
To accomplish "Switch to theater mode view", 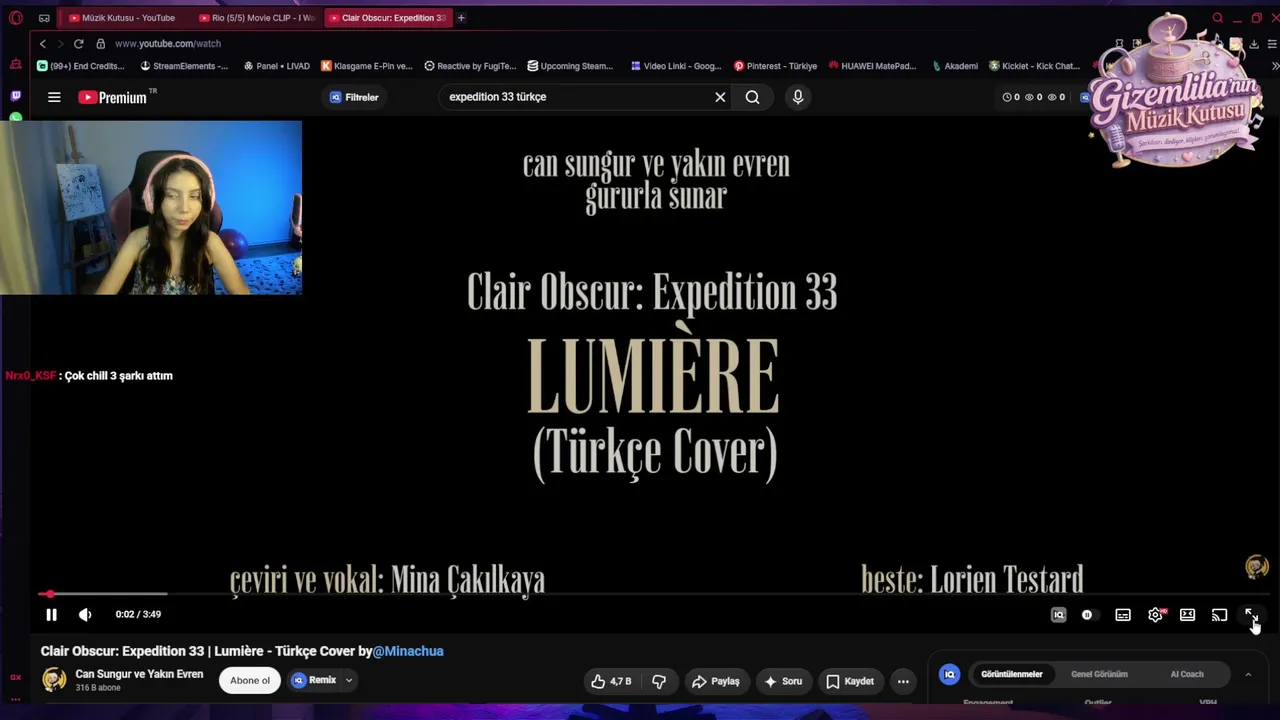I will pos(1187,615).
